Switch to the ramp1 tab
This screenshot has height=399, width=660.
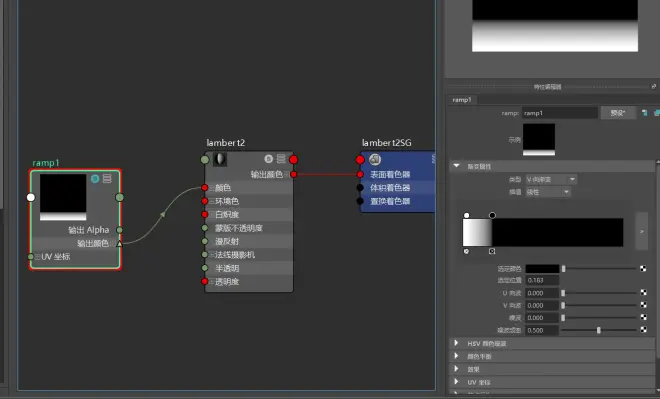462,100
